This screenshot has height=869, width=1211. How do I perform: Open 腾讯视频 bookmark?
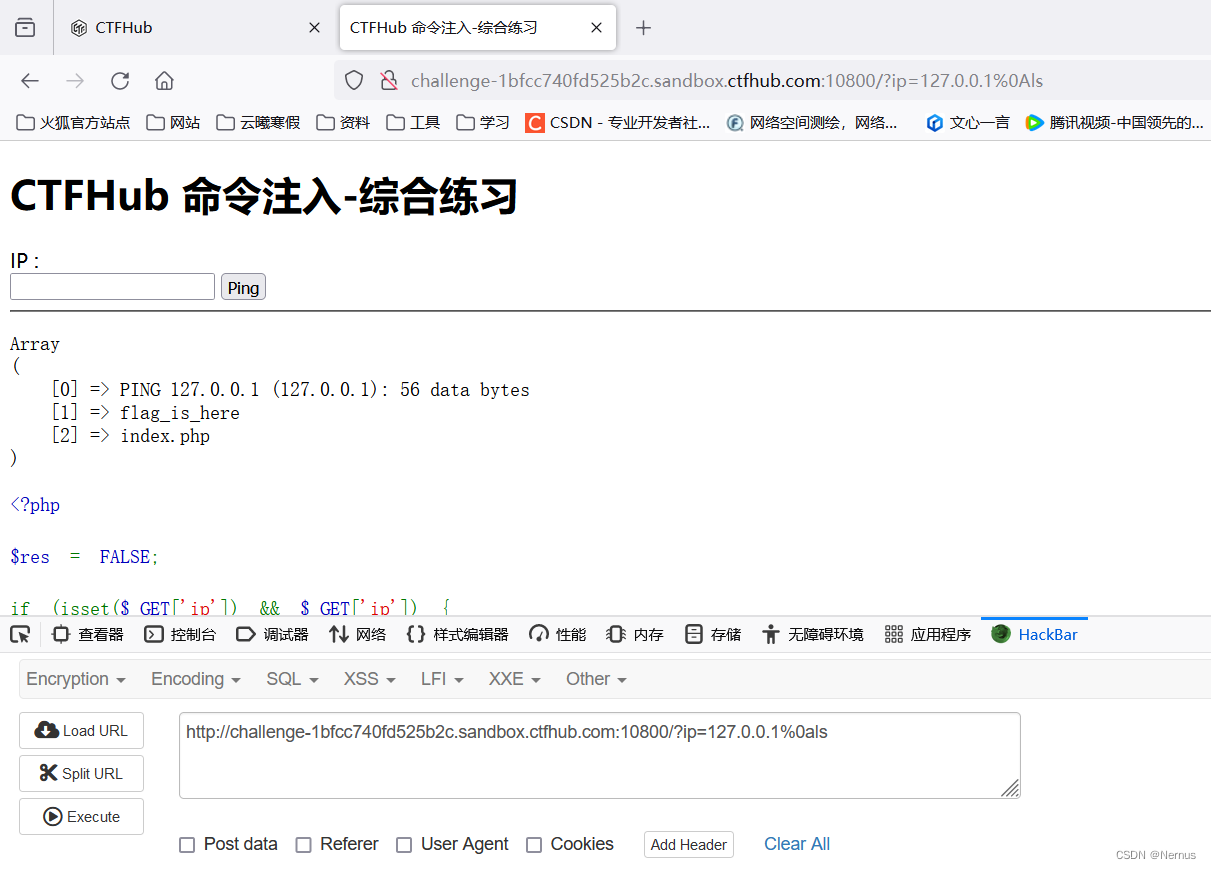pos(1114,122)
